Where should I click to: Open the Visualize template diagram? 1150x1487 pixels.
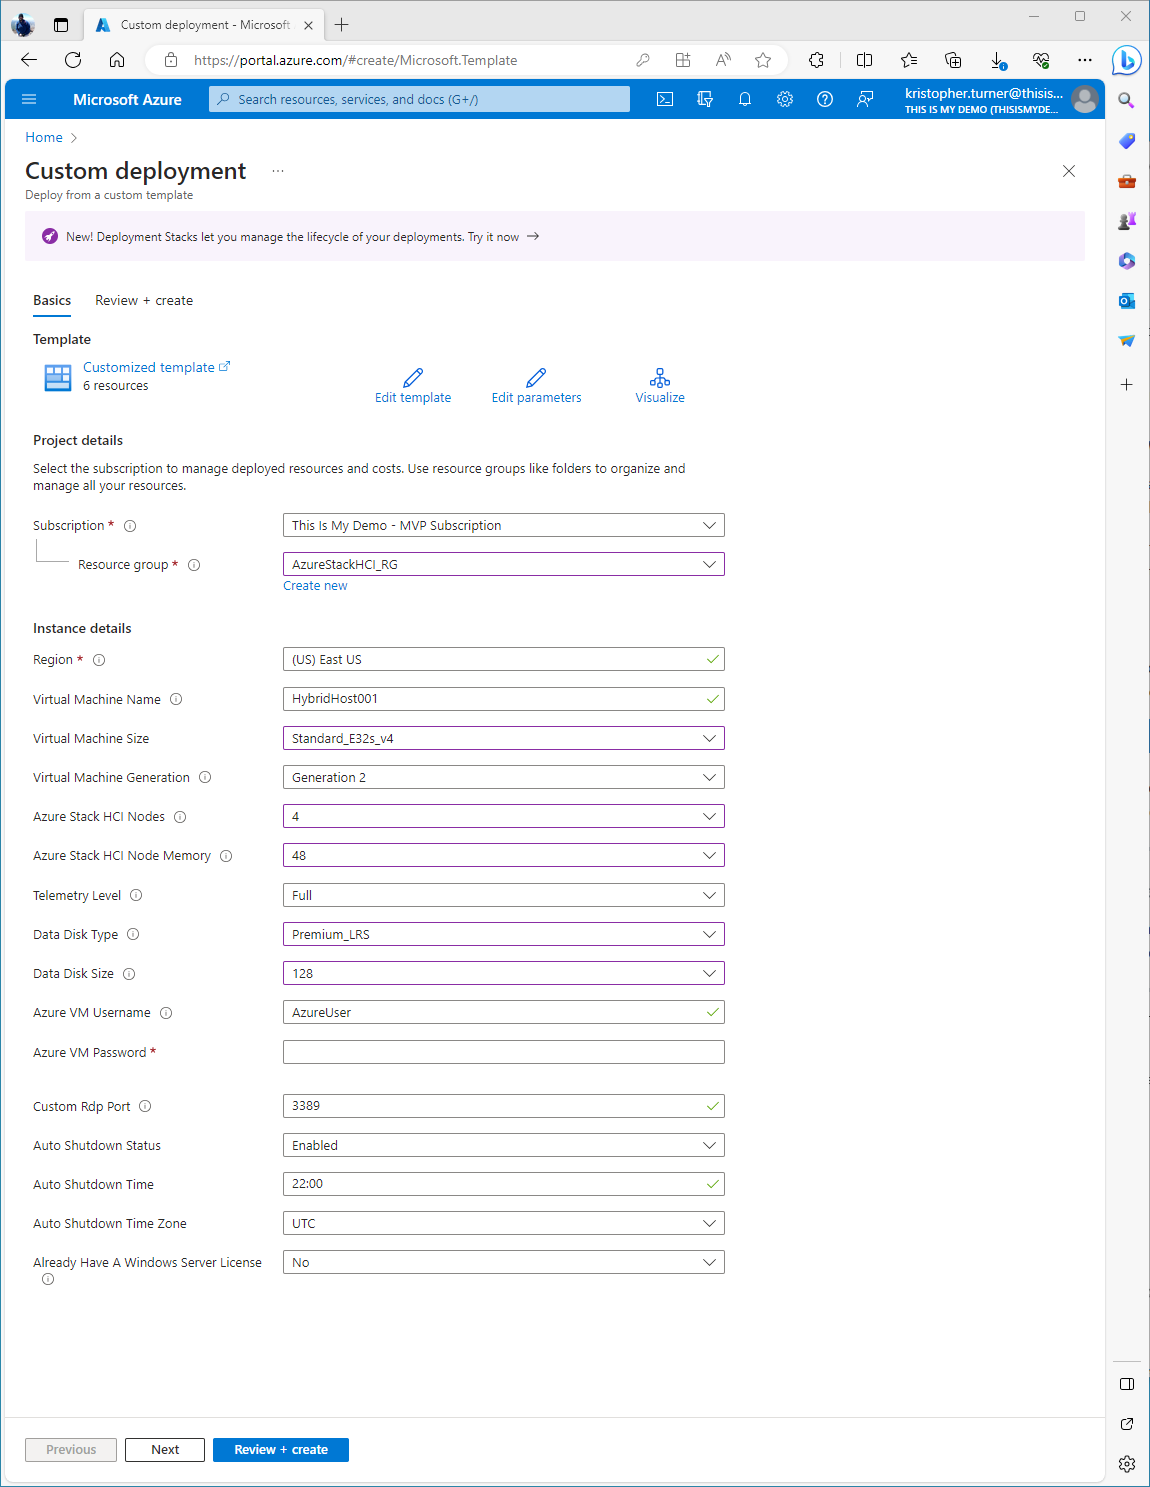[x=660, y=378]
